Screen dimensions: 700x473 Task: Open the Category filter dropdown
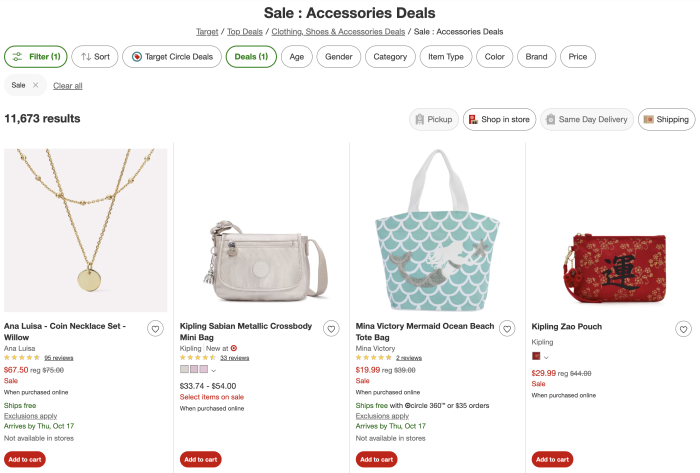(390, 57)
